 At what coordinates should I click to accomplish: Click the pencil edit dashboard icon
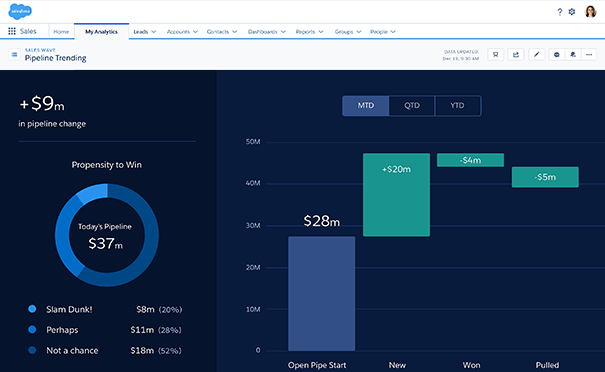(x=536, y=54)
